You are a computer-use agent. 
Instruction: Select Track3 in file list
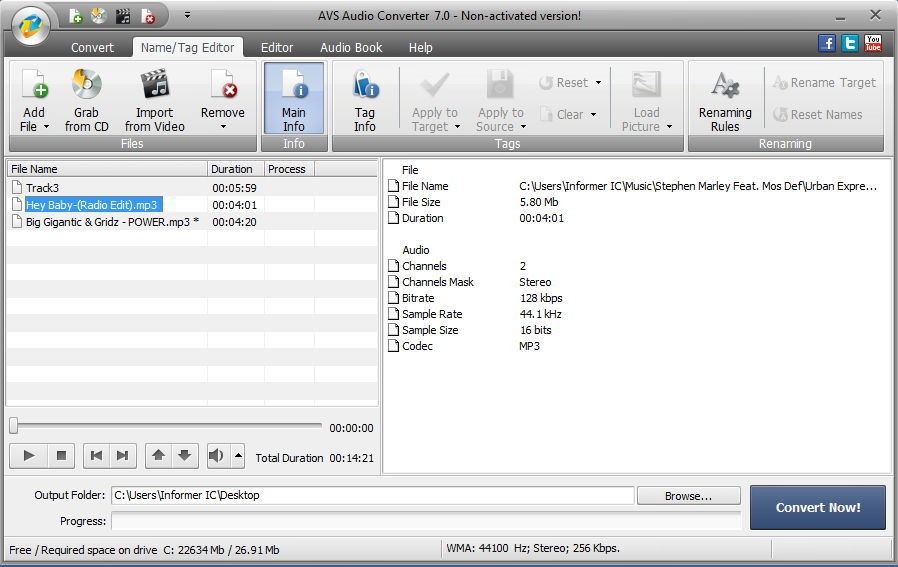pyautogui.click(x=42, y=188)
